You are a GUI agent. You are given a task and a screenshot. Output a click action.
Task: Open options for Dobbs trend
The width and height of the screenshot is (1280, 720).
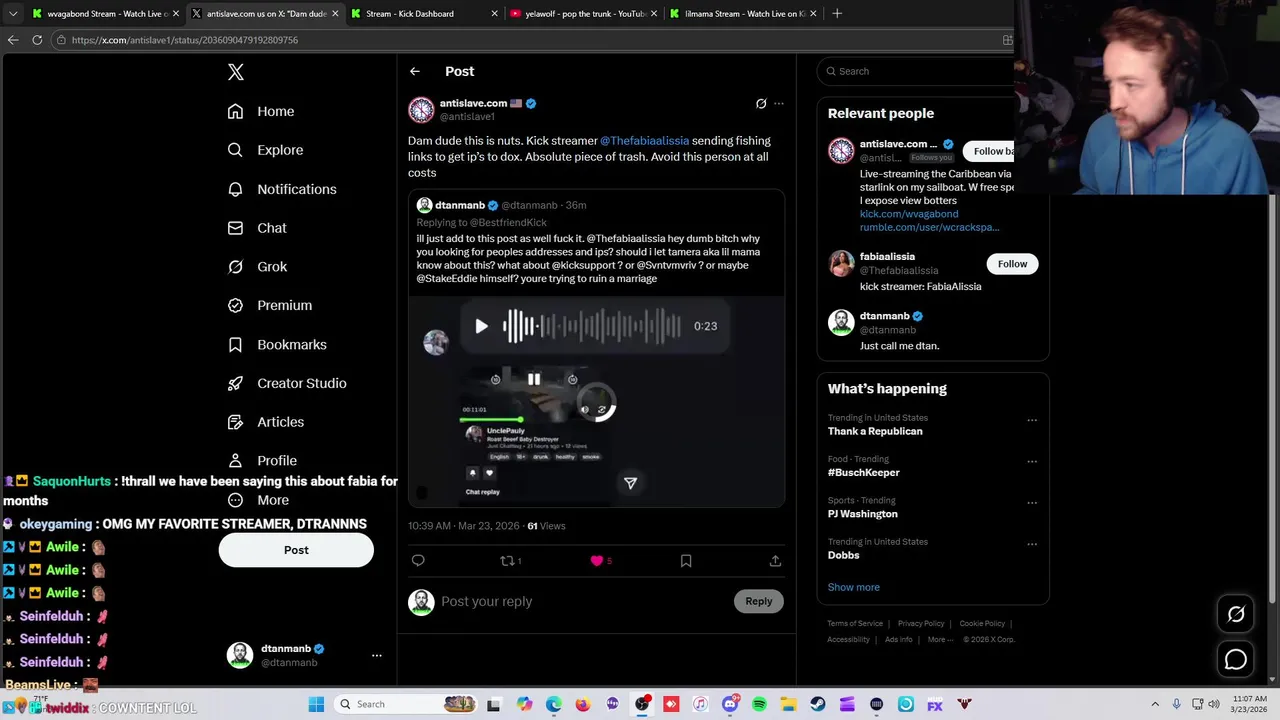click(x=1032, y=544)
